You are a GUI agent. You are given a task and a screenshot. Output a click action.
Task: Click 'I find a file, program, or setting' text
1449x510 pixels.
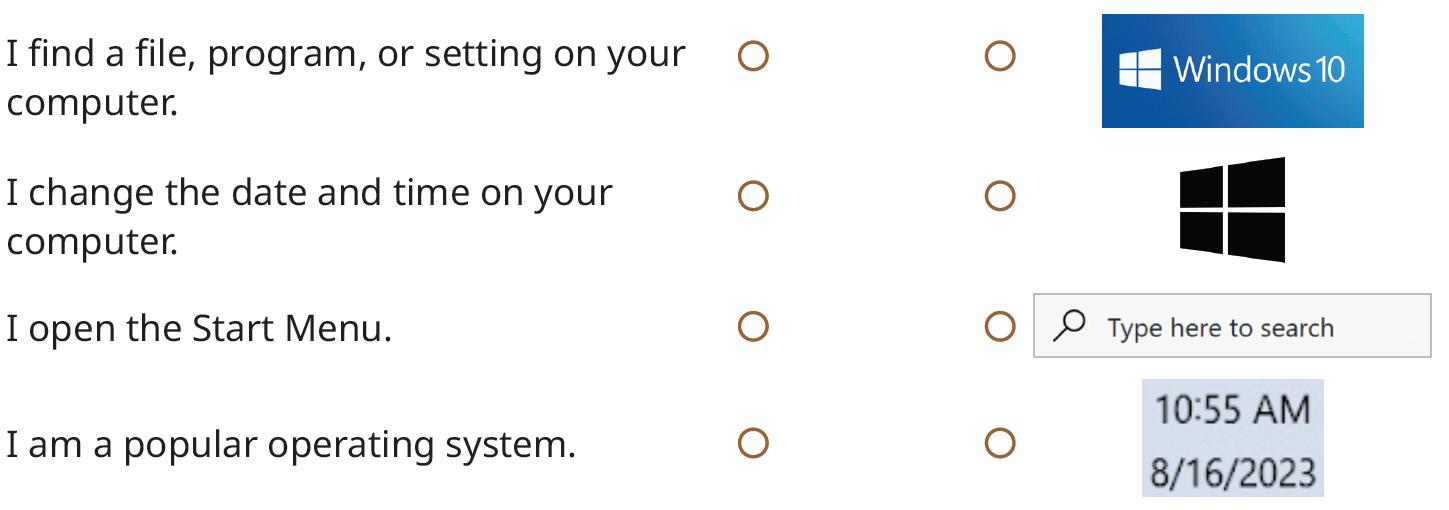[346, 54]
